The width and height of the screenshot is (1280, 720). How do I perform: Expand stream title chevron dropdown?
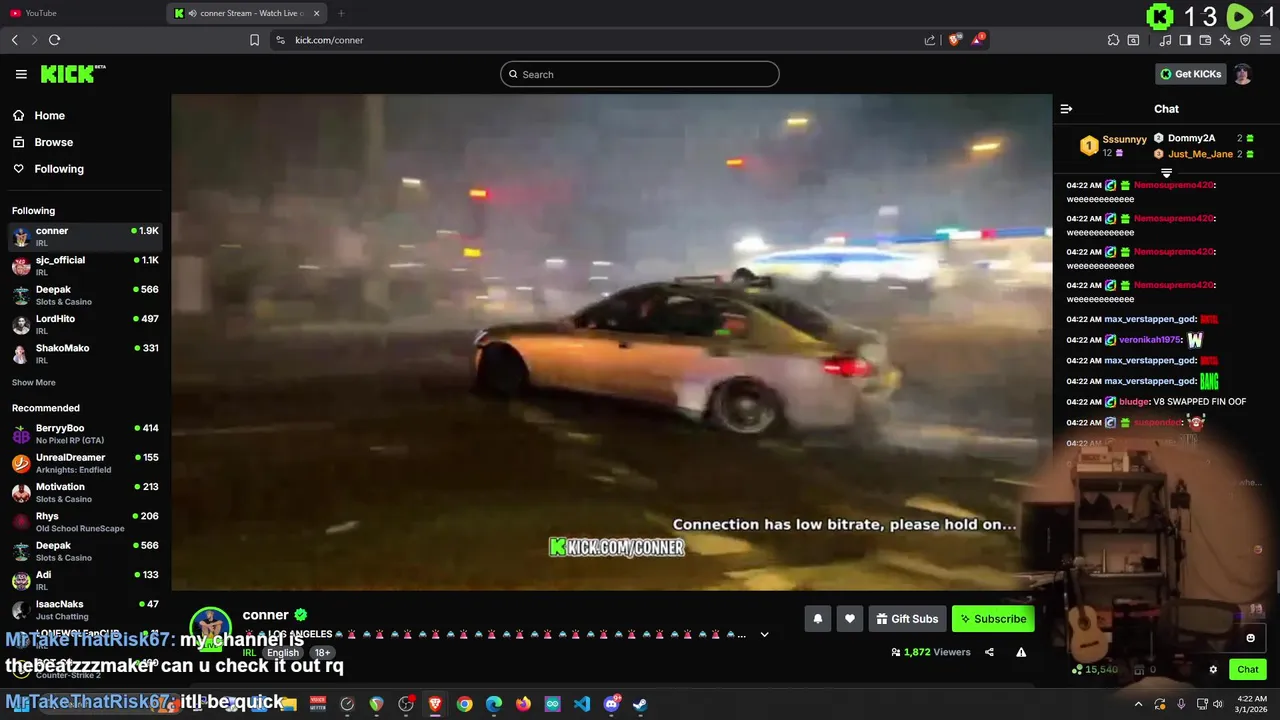pyautogui.click(x=764, y=634)
